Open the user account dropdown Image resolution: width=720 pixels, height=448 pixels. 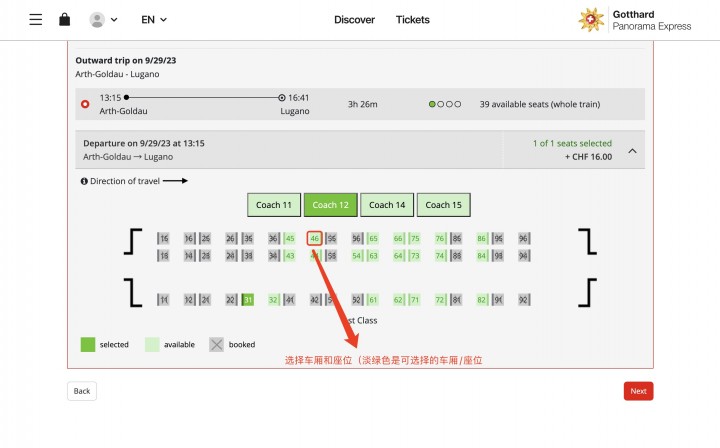(104, 20)
